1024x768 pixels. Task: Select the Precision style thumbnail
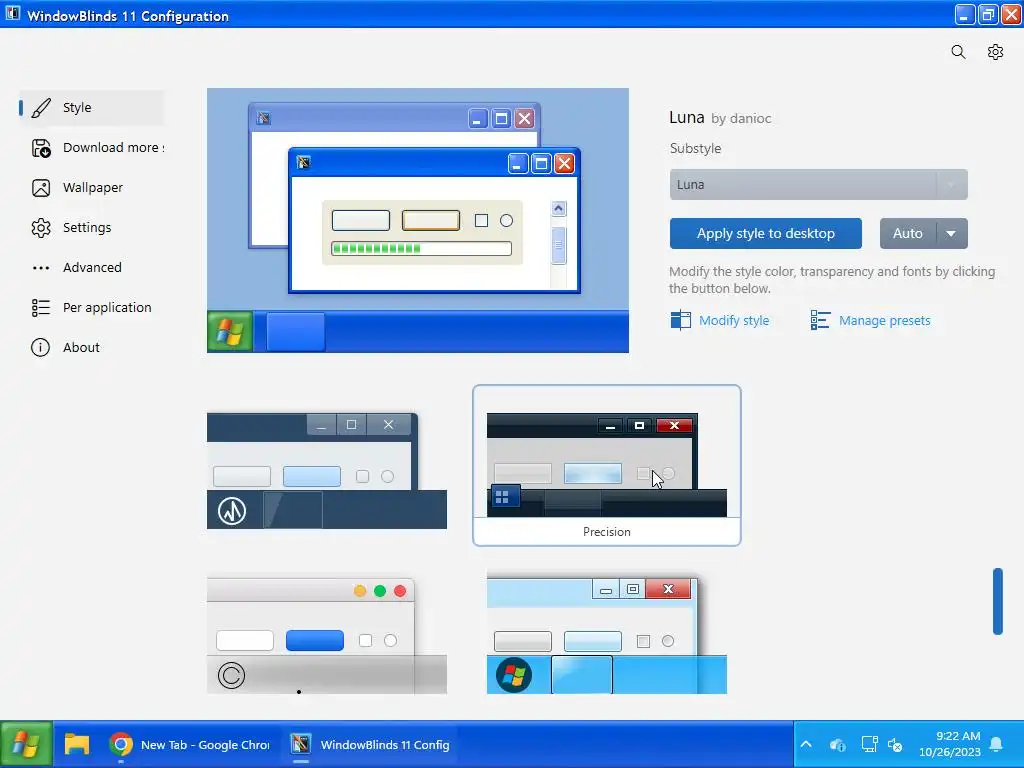tap(607, 465)
